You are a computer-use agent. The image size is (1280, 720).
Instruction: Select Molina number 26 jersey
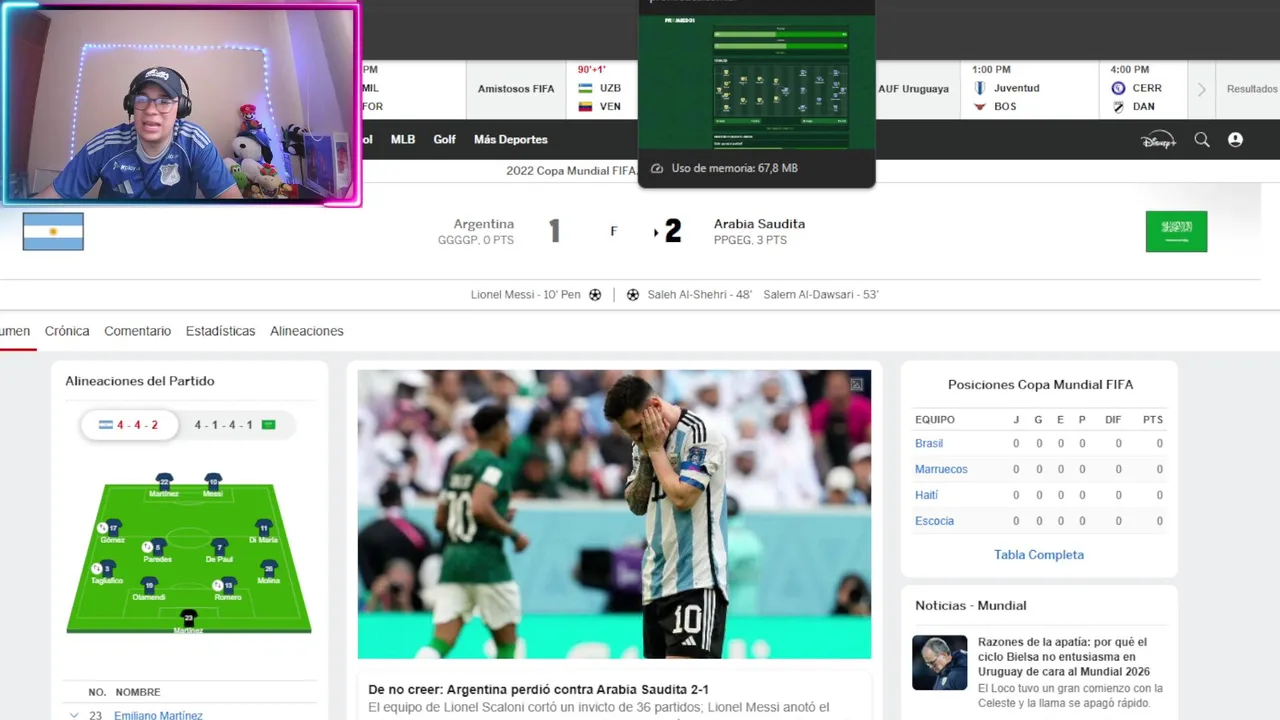(268, 568)
